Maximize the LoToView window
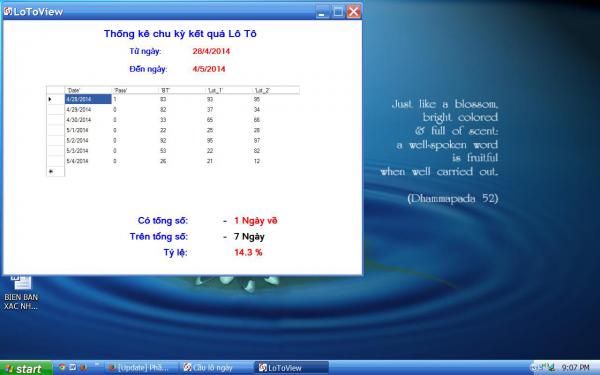The height and width of the screenshot is (375, 600). pyautogui.click(x=338, y=11)
